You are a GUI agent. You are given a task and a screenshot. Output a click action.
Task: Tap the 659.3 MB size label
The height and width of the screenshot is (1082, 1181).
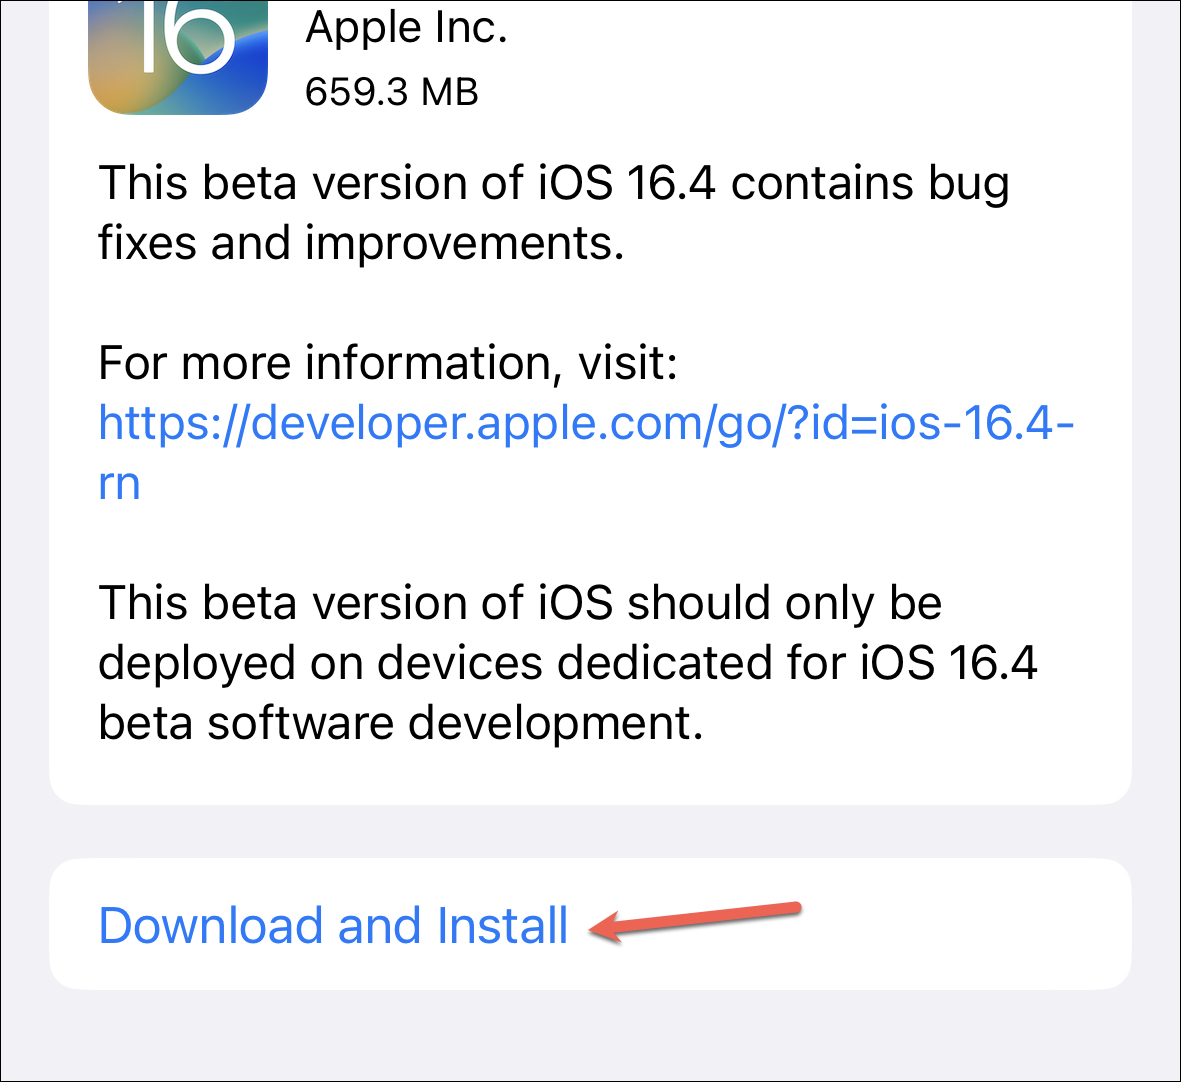point(392,92)
